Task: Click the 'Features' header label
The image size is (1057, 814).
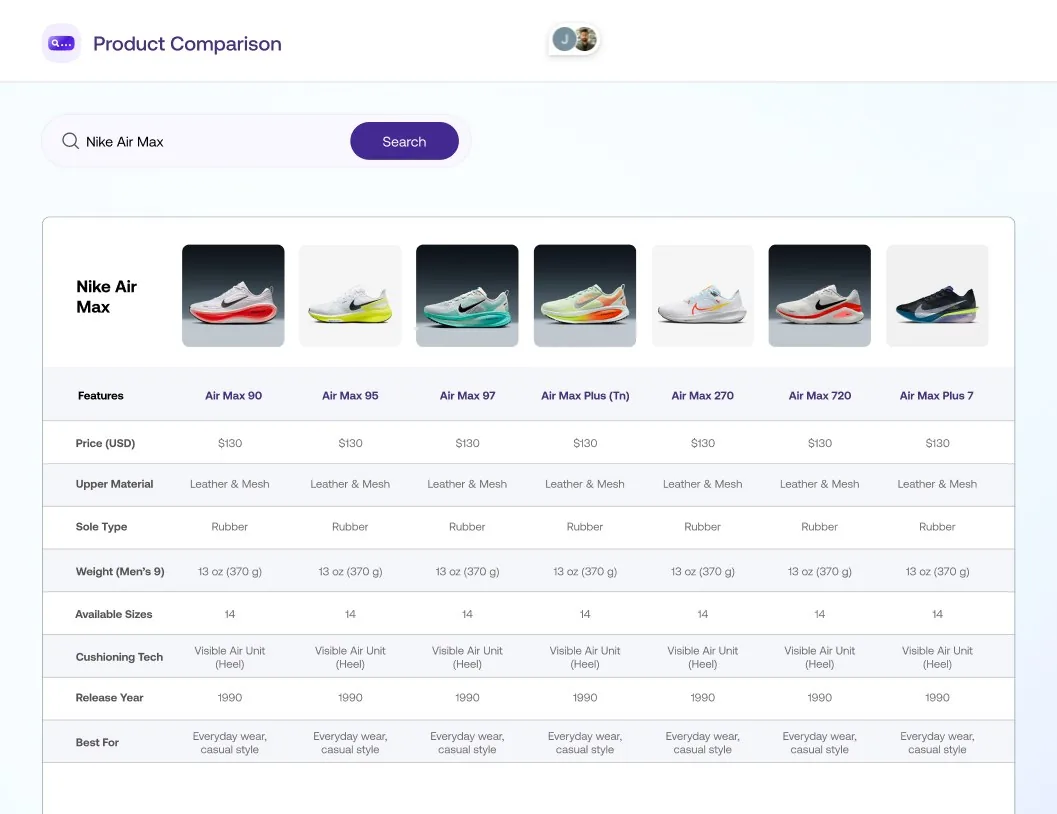Action: click(x=100, y=396)
